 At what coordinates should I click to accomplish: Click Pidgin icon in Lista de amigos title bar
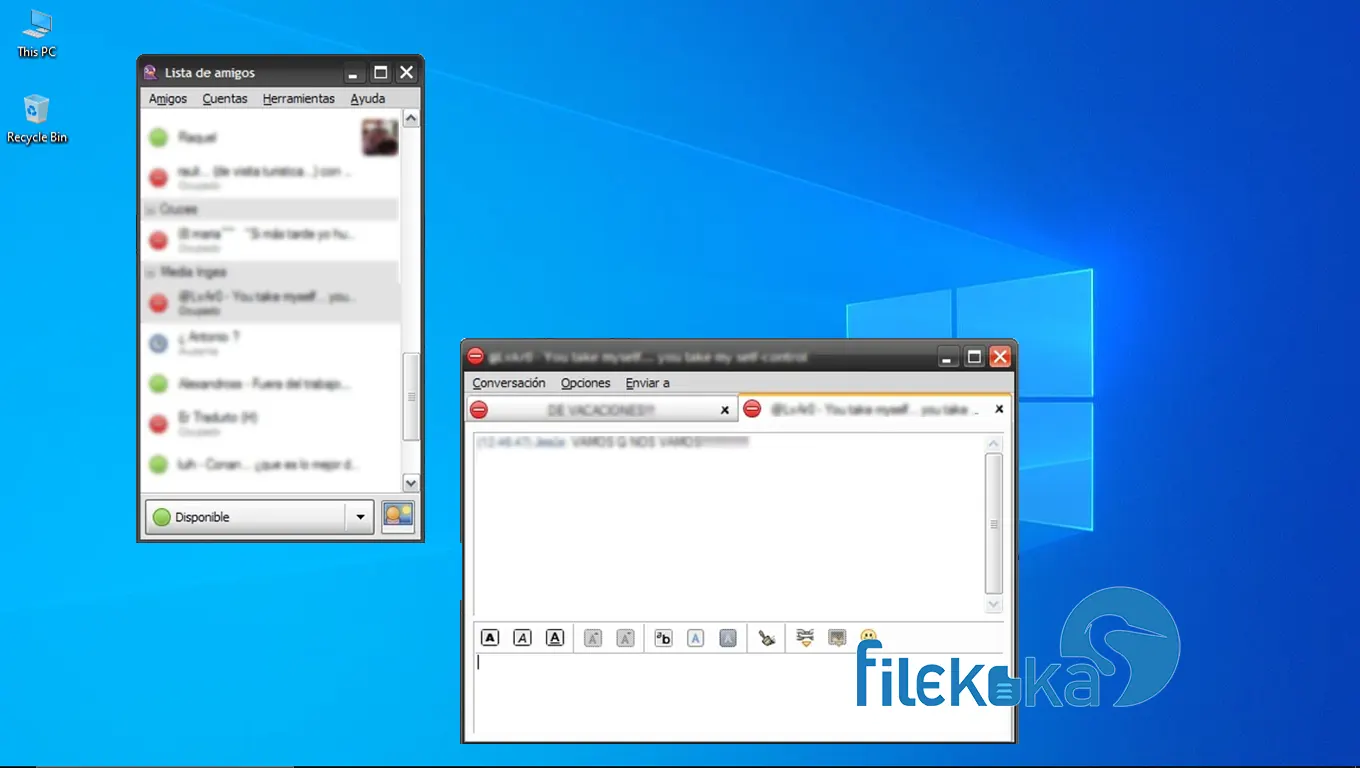coord(151,72)
